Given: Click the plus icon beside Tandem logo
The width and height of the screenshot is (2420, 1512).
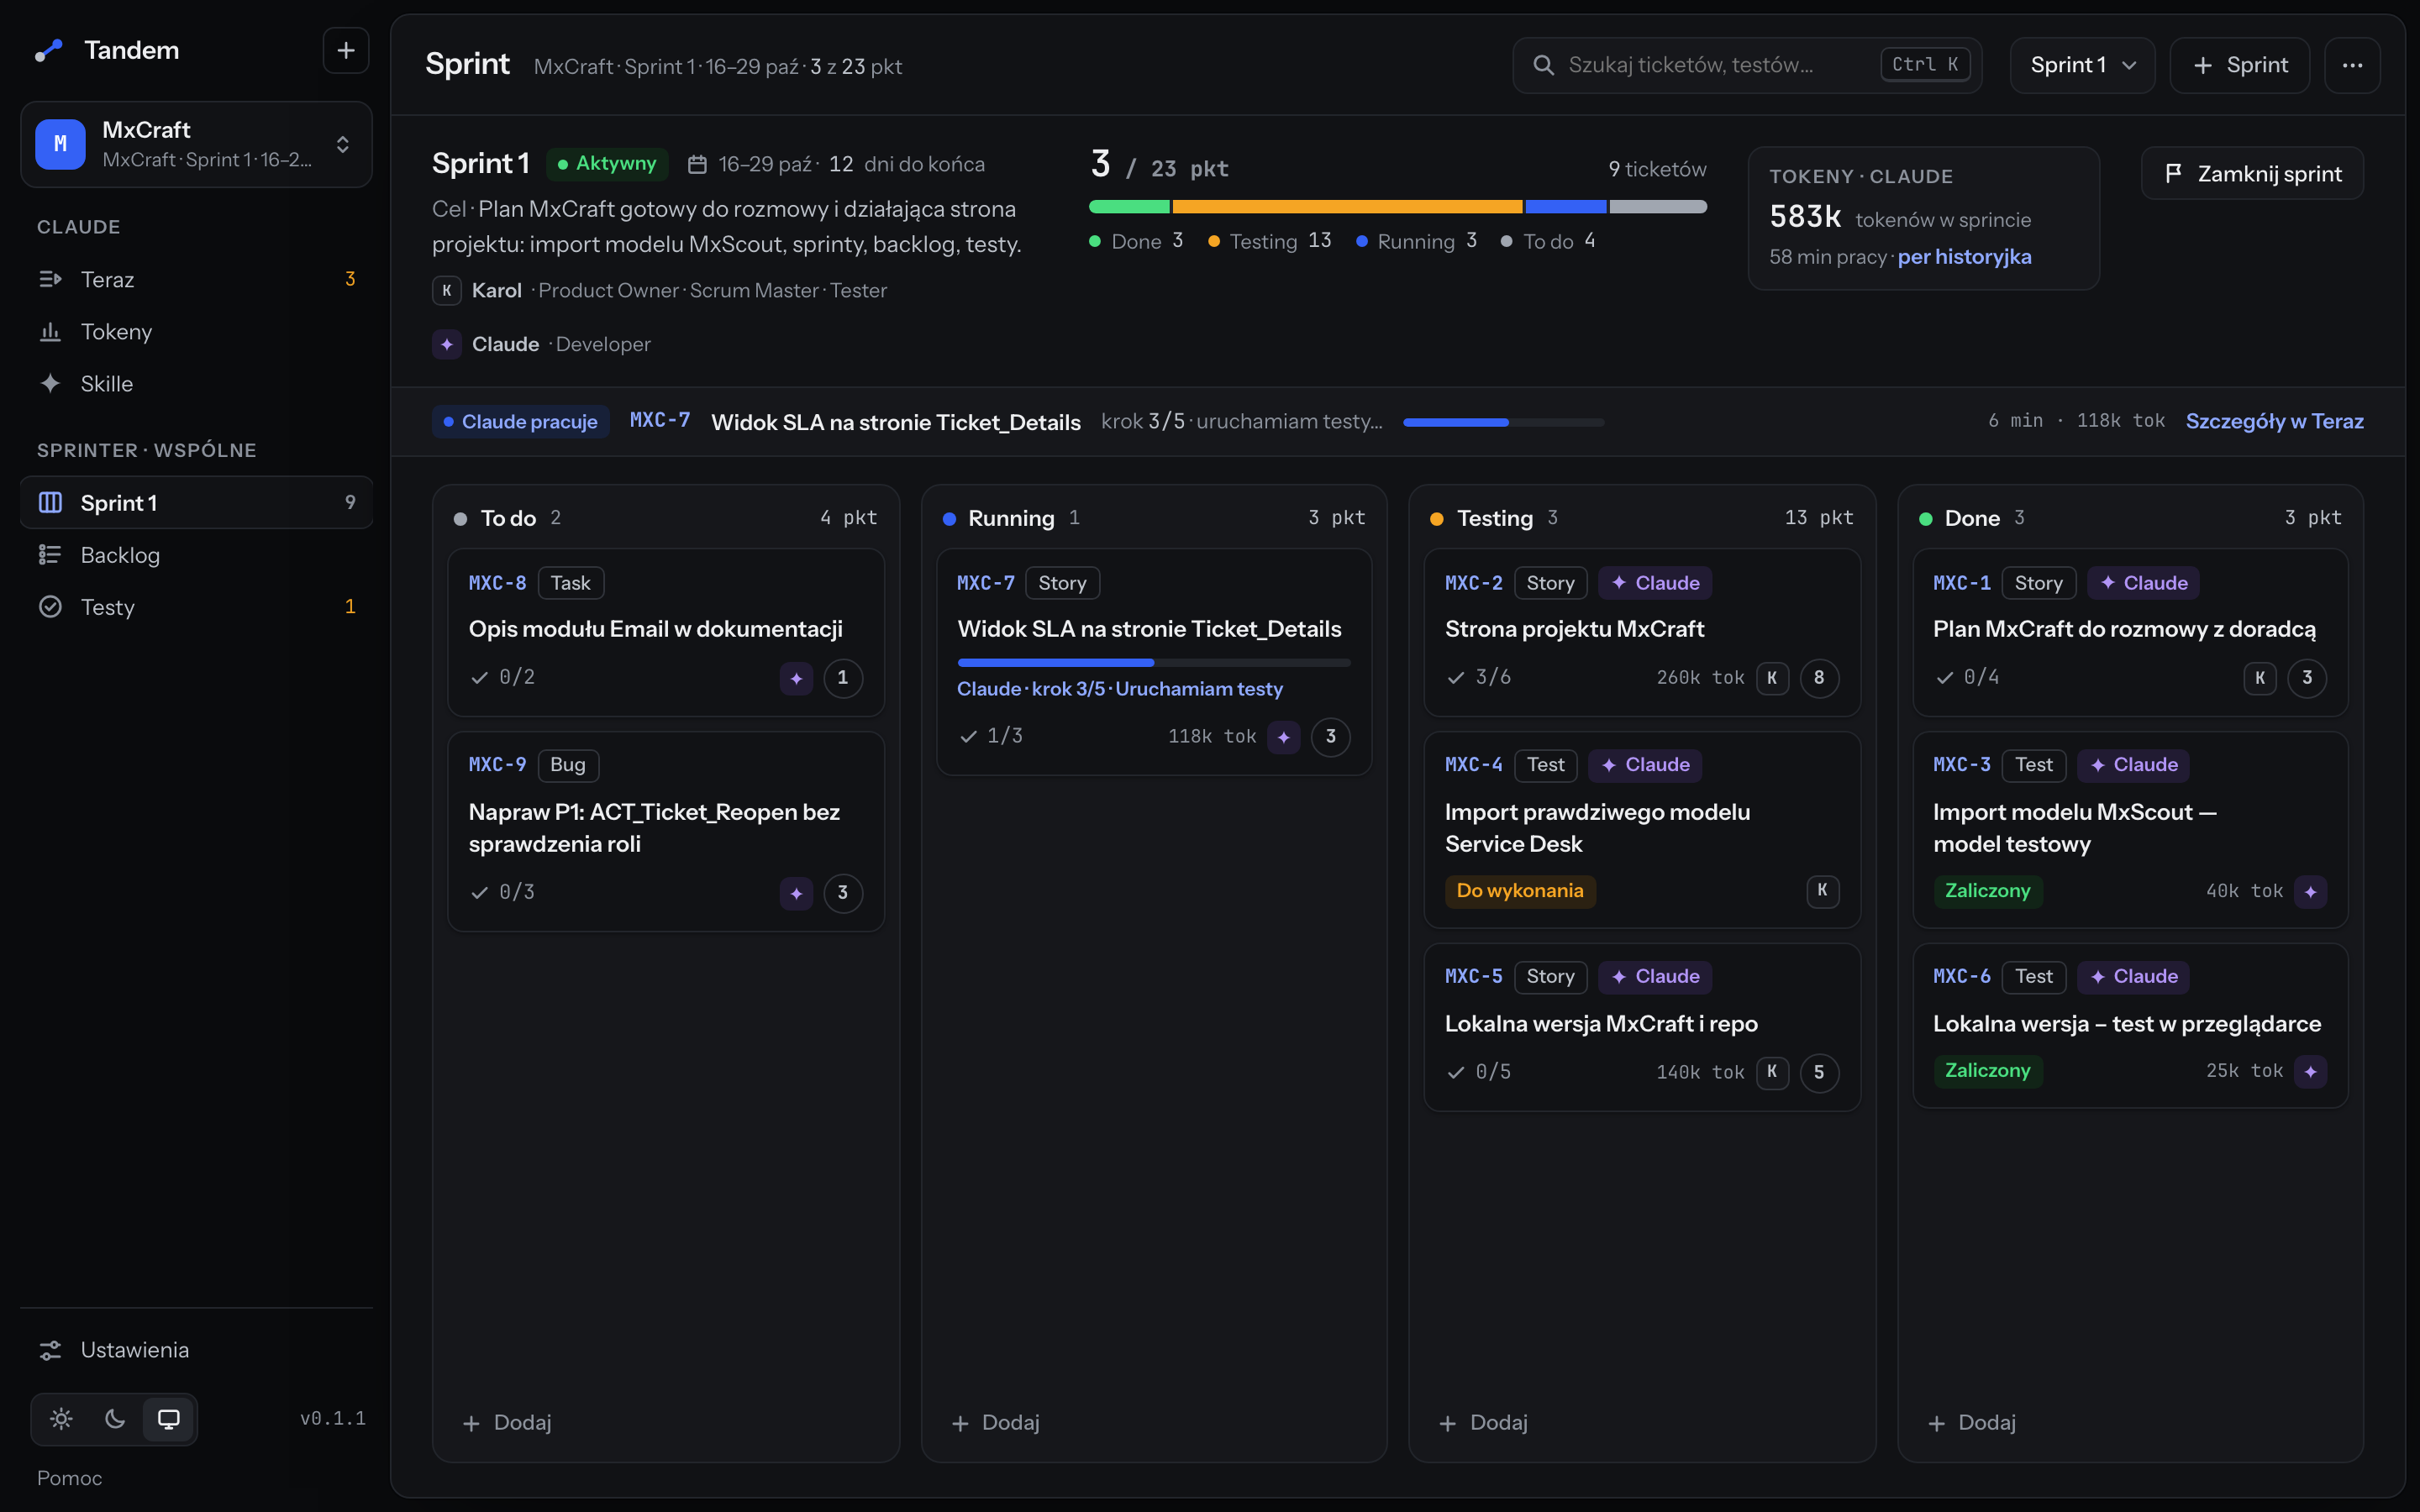Looking at the screenshot, I should point(345,50).
